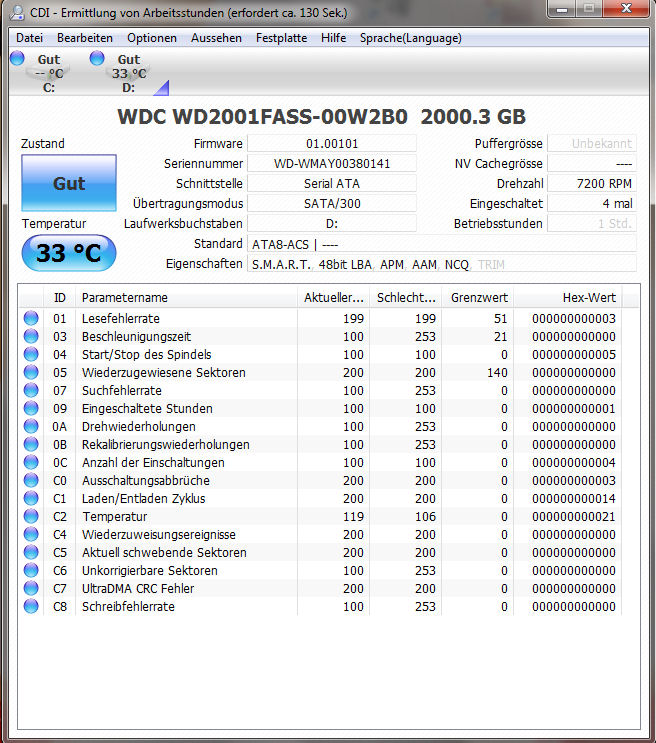656x743 pixels.
Task: Click status orb for Schreibfehlerrate row
Action: tap(31, 606)
